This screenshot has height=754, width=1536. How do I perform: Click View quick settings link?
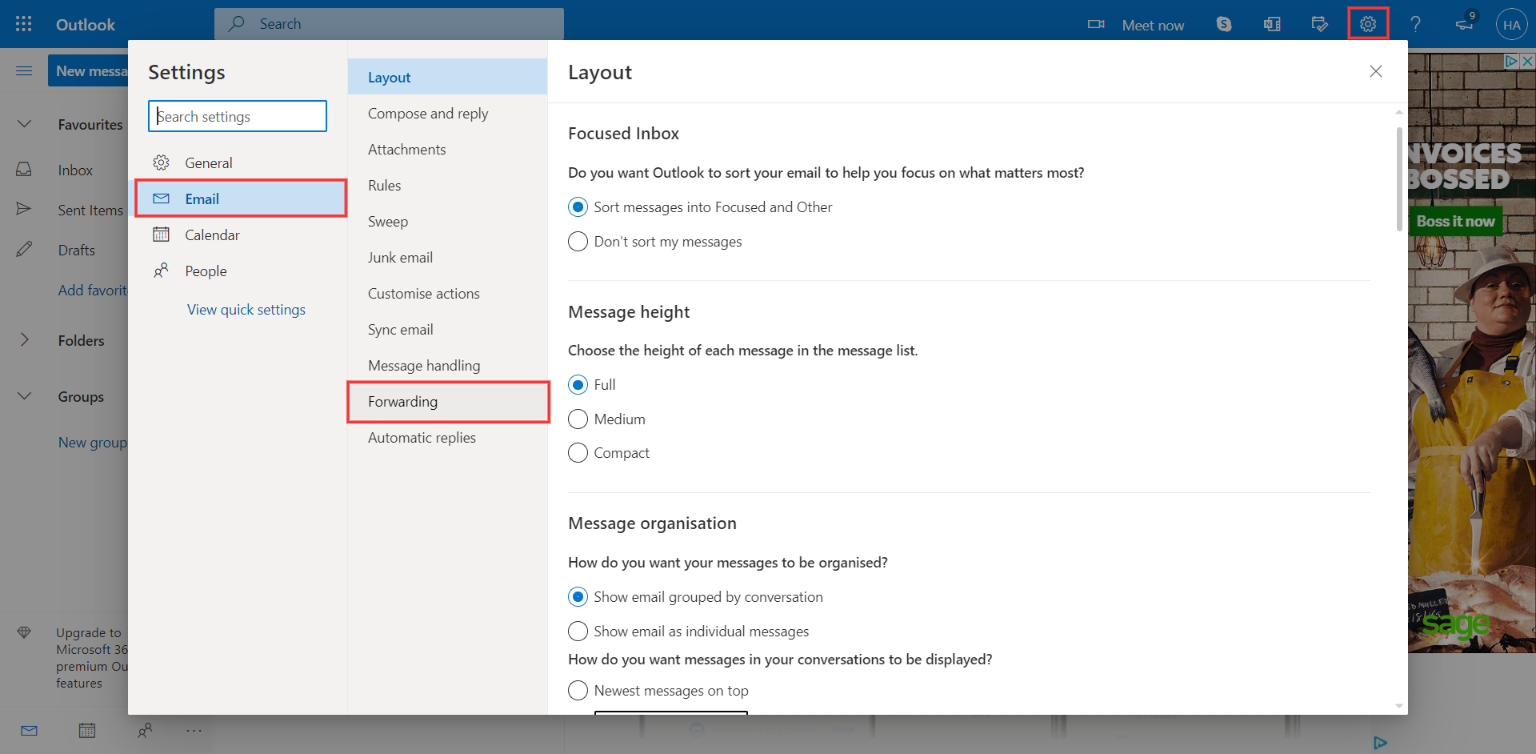[x=246, y=309]
